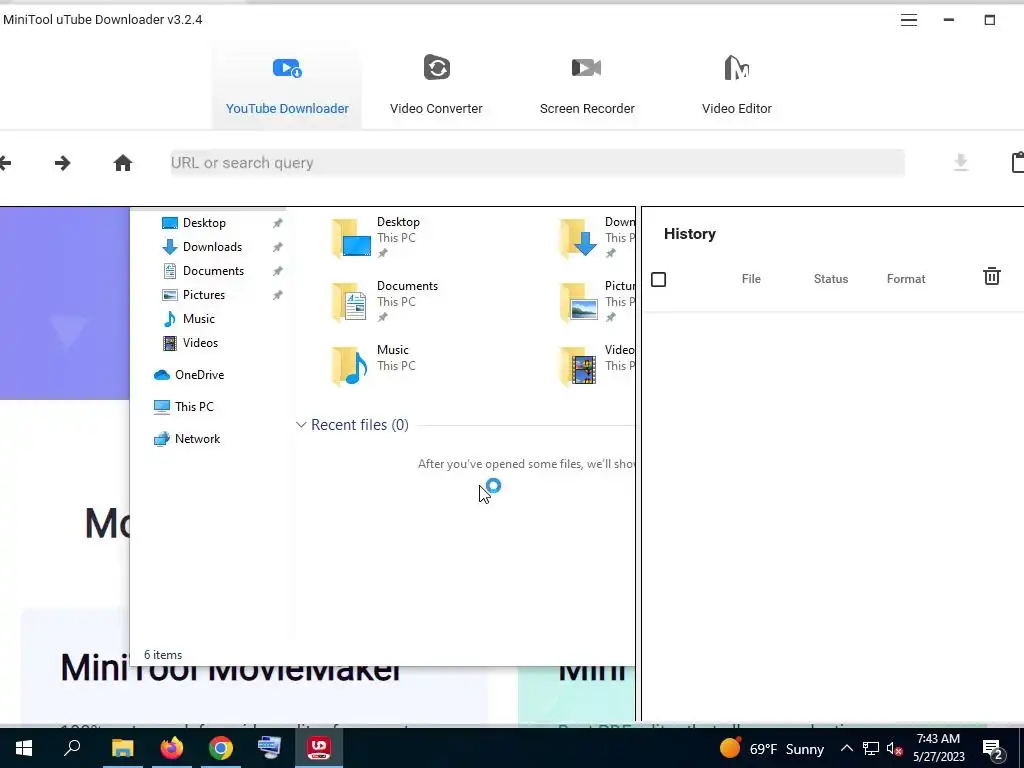Click the Format column header in History
1024x768 pixels.
pos(906,279)
